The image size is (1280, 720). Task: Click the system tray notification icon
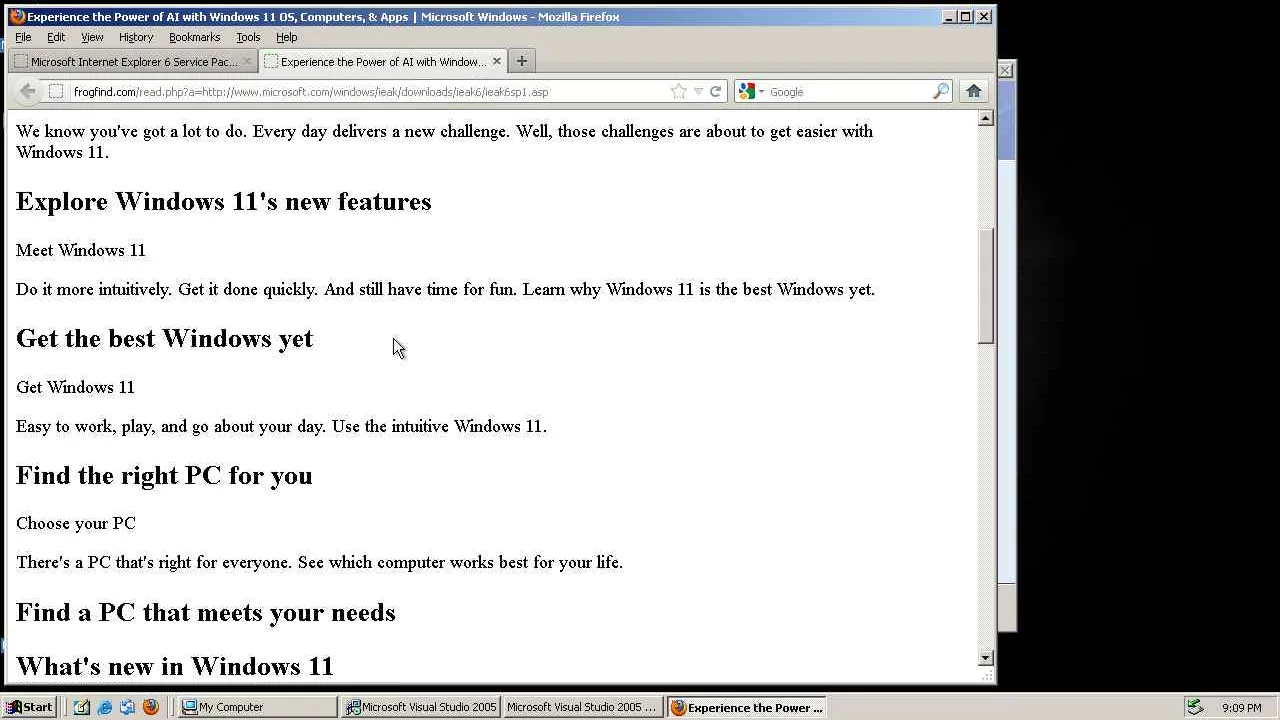point(1194,707)
